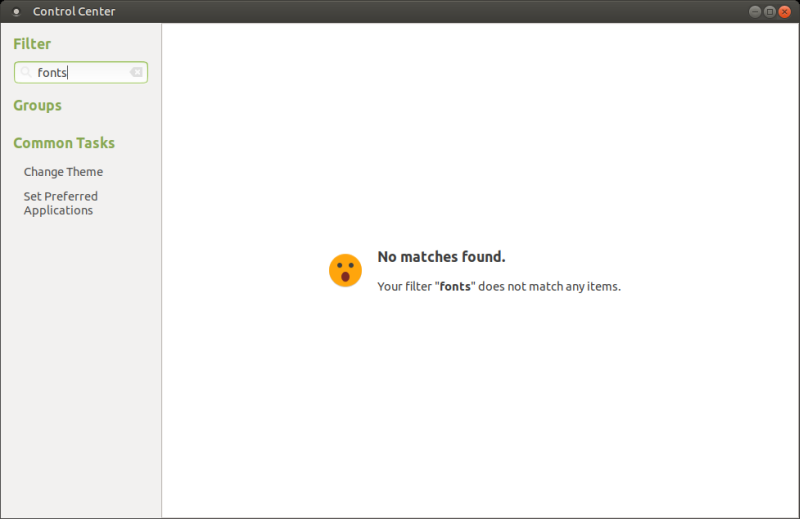Click the Filter heading in the sidebar

click(x=32, y=44)
